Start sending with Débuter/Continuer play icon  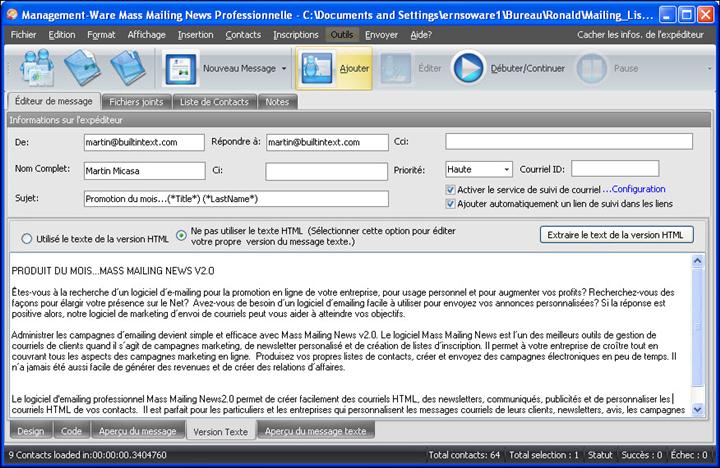(x=468, y=68)
